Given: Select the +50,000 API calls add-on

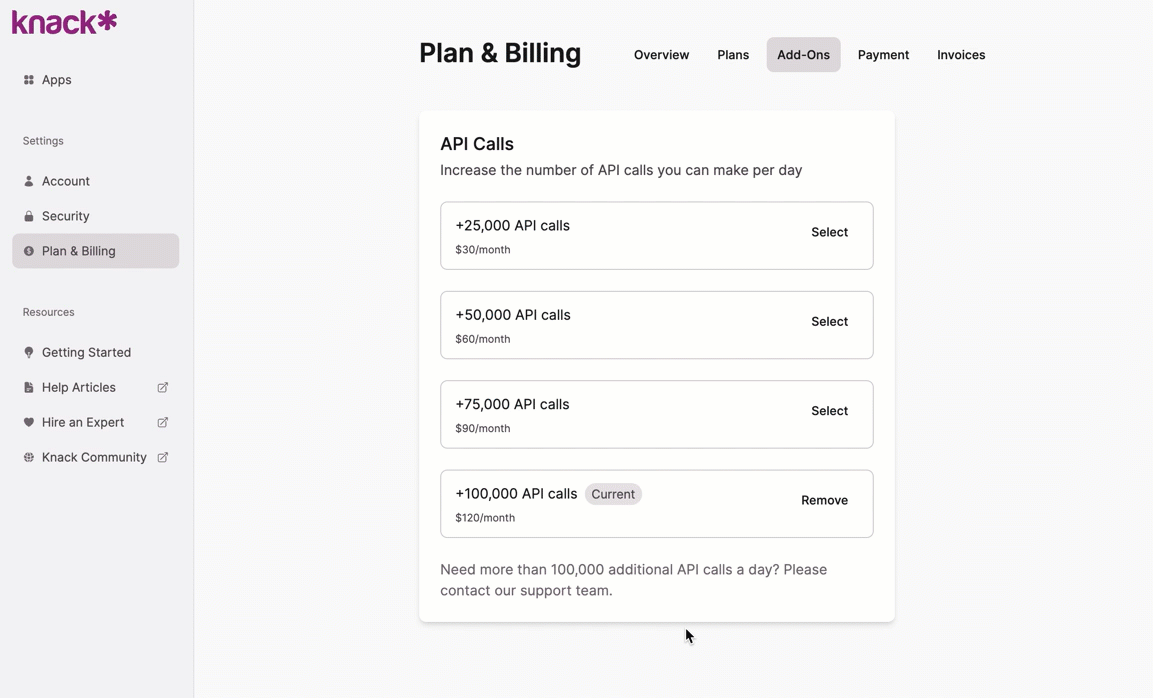Looking at the screenshot, I should tap(829, 321).
